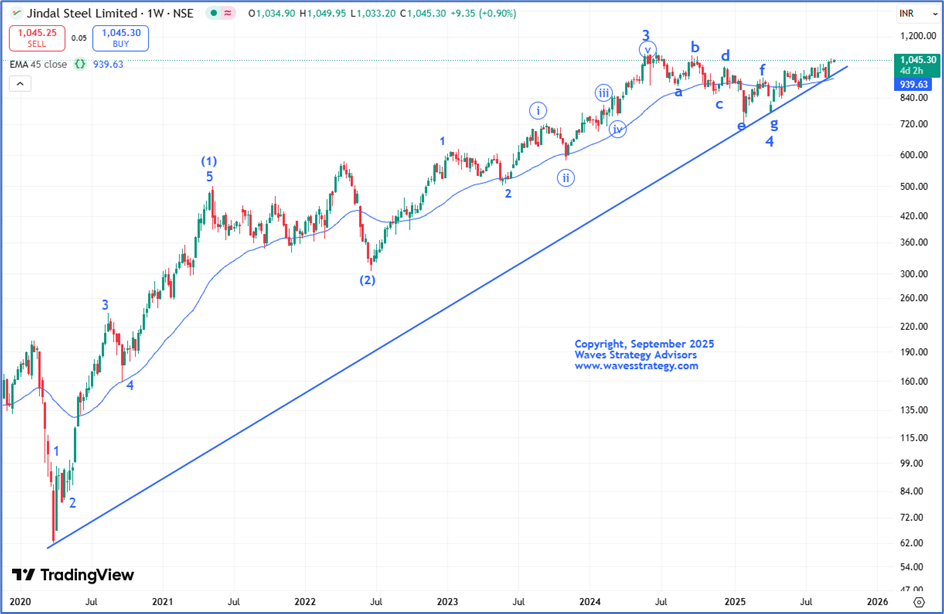Click the wave label d
This screenshot has width=944, height=614.
tap(725, 55)
